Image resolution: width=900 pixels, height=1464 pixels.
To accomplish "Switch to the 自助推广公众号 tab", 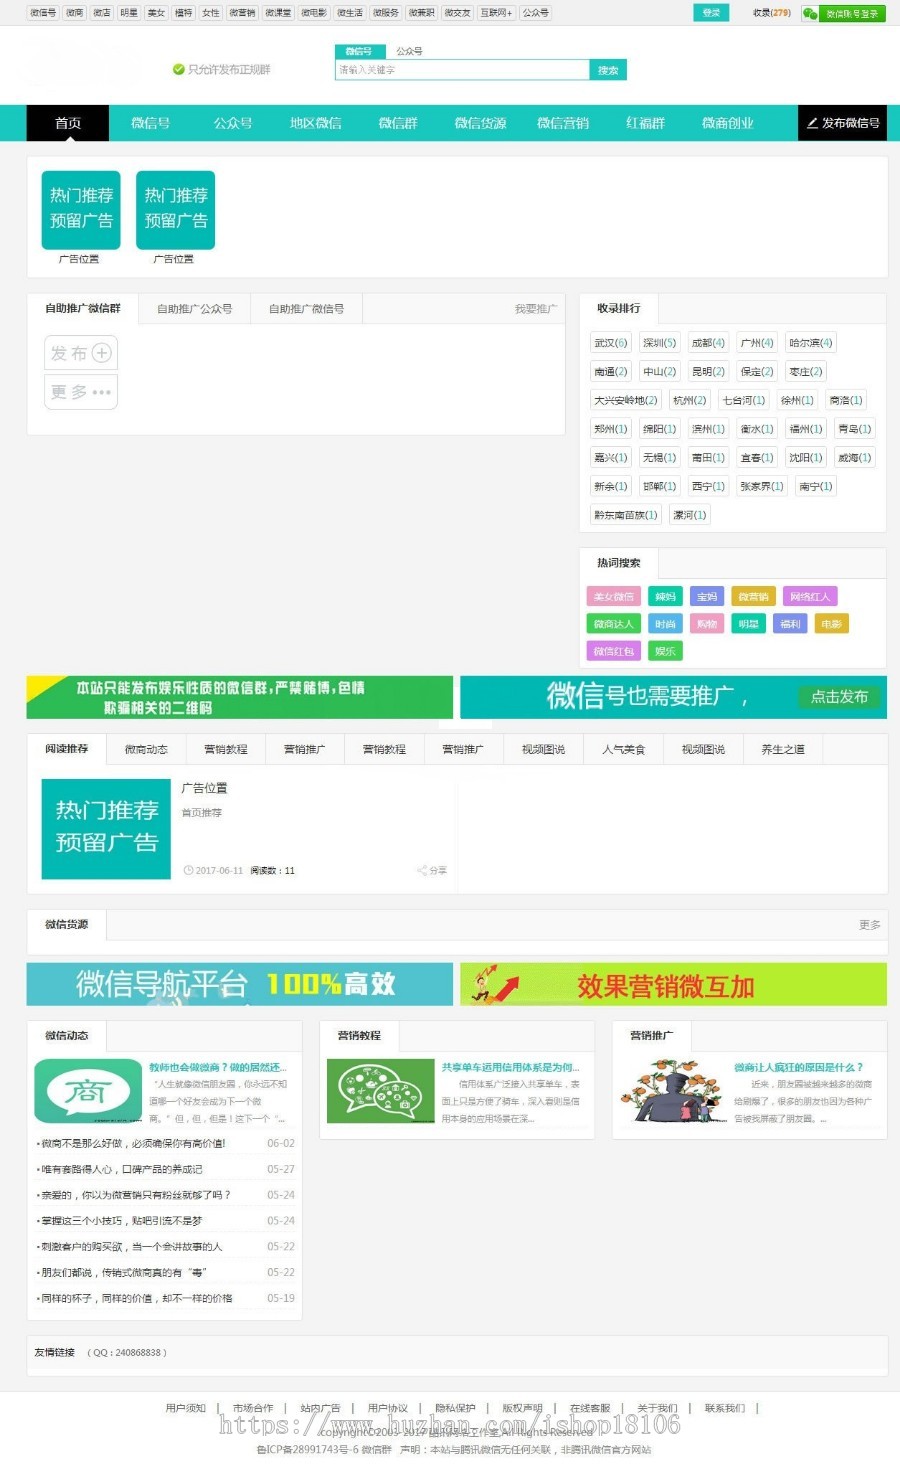I will 194,309.
